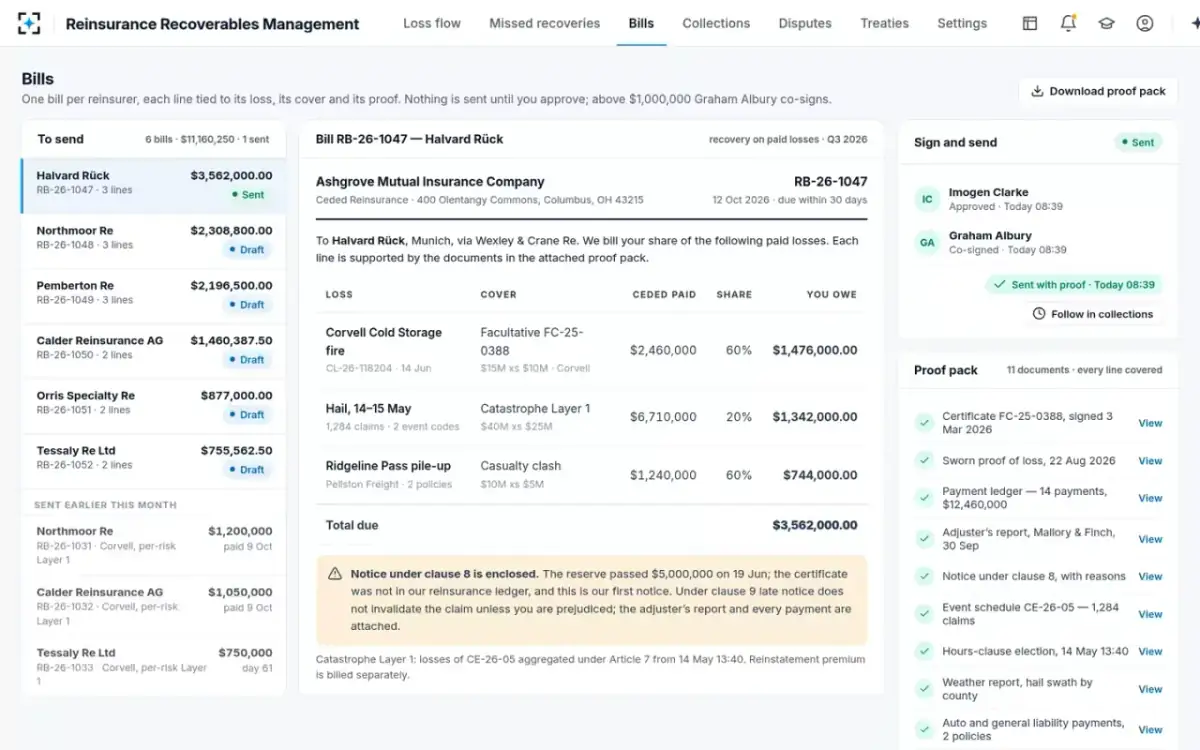View Weather report hail swath document
Screen dimensions: 1200x750
click(x=1150, y=689)
